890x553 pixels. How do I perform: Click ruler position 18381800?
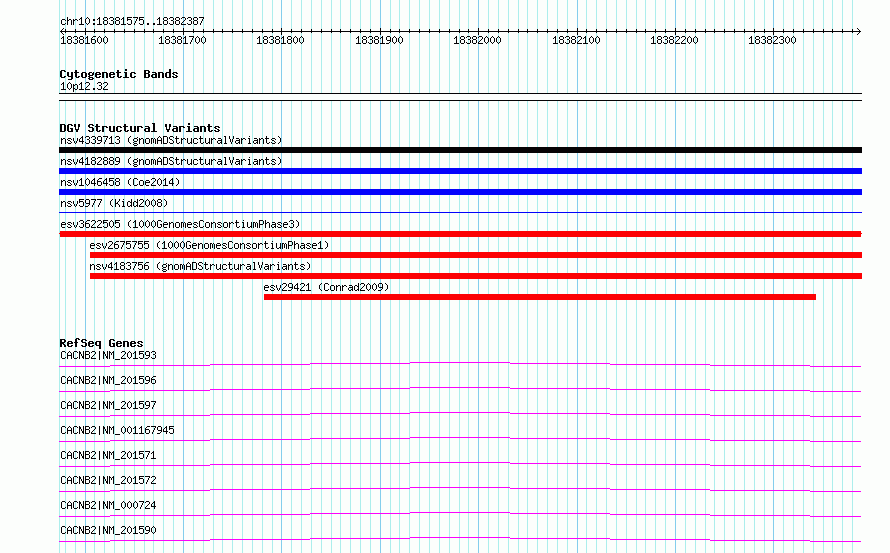[x=280, y=40]
